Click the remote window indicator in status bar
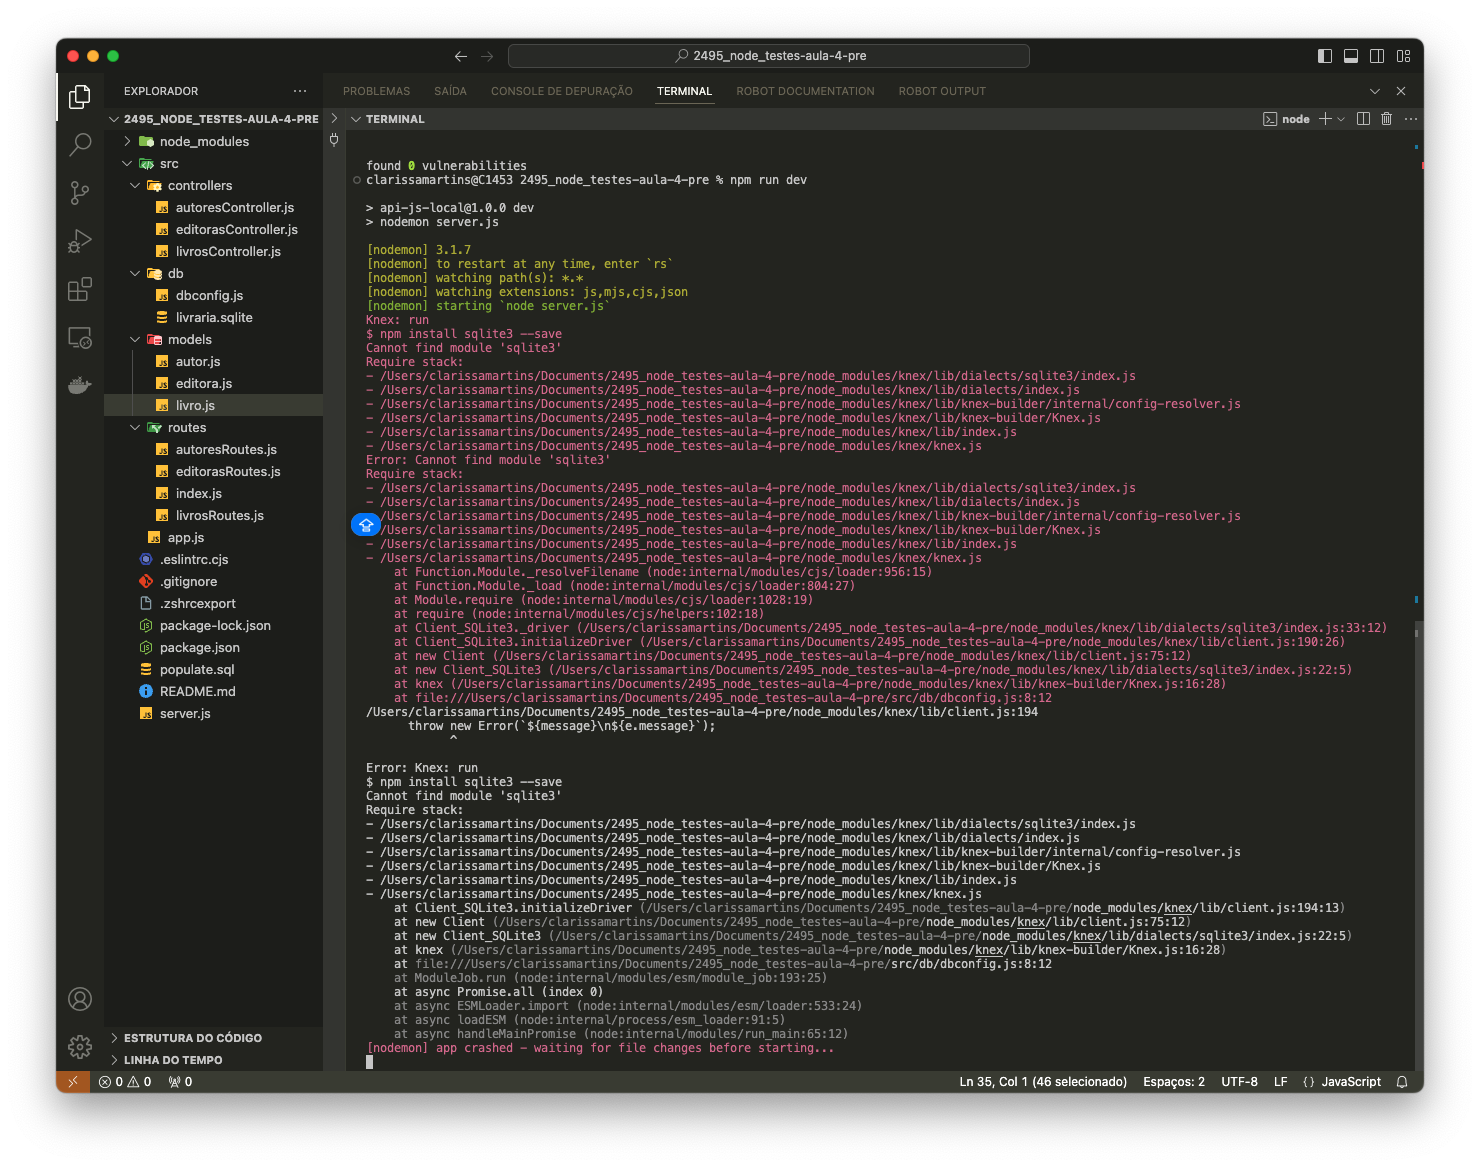1480x1167 pixels. (x=72, y=1082)
